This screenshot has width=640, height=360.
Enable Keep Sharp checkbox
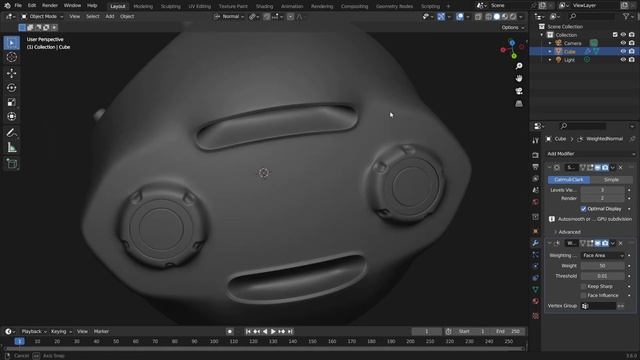[584, 287]
